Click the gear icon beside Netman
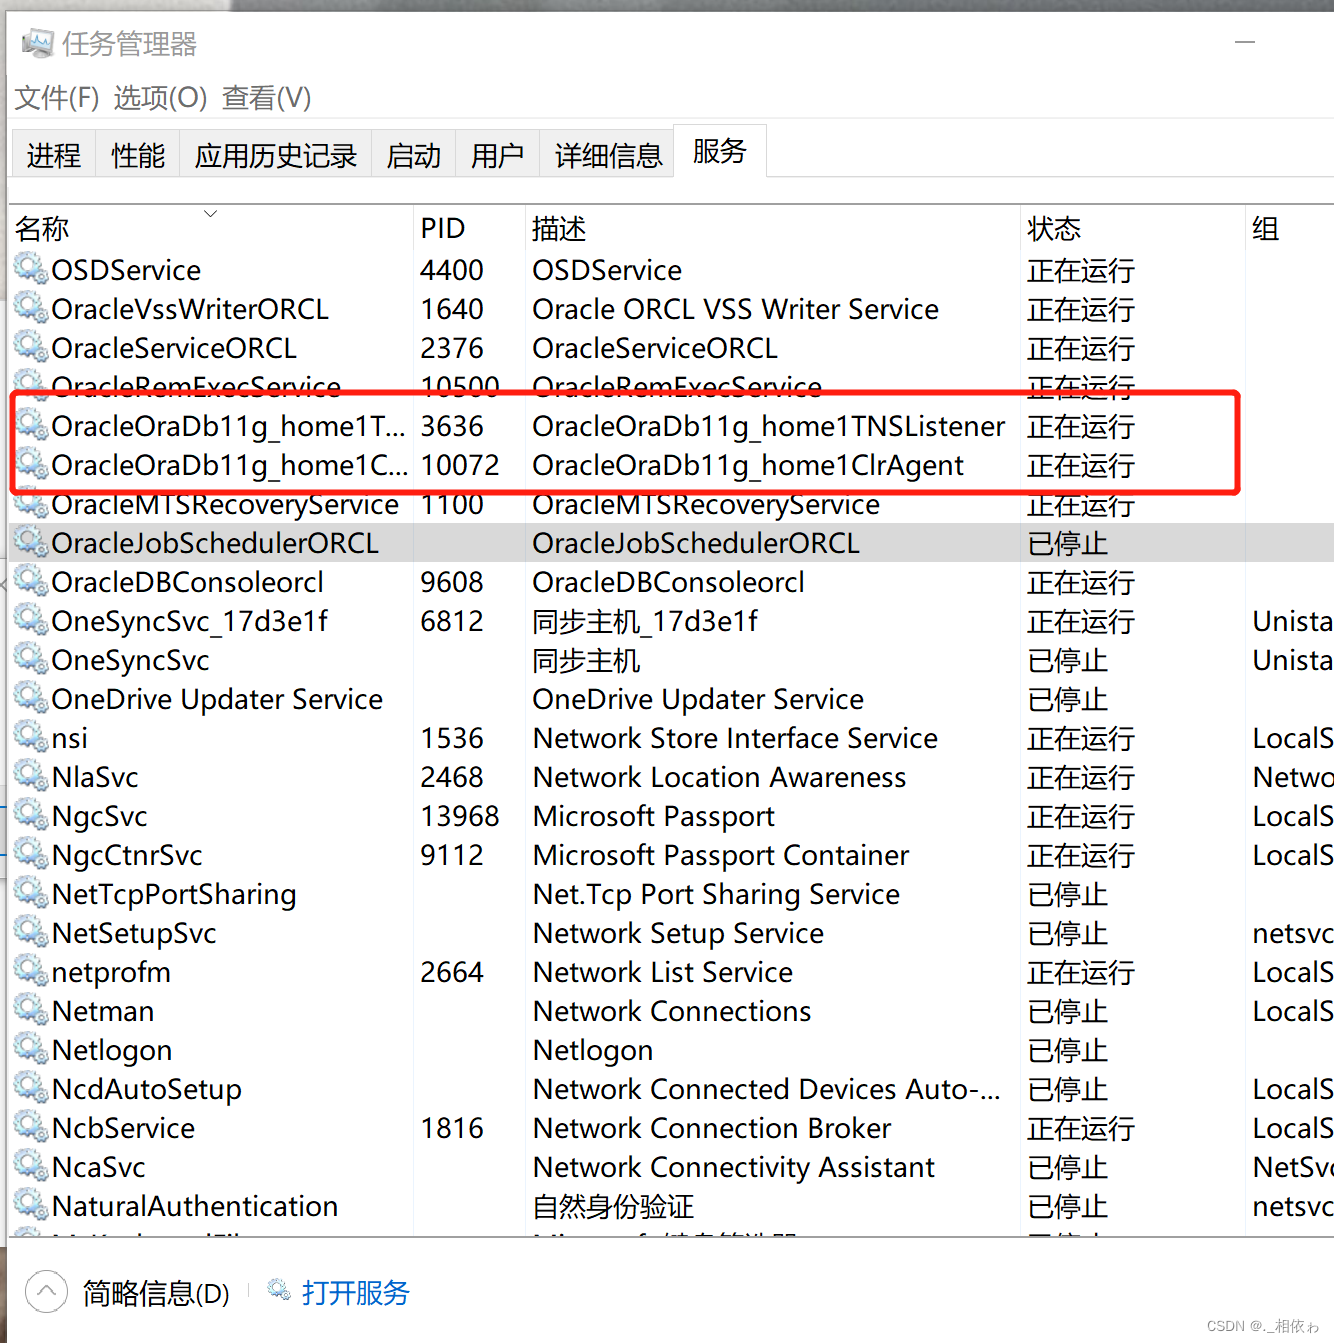 31,1009
